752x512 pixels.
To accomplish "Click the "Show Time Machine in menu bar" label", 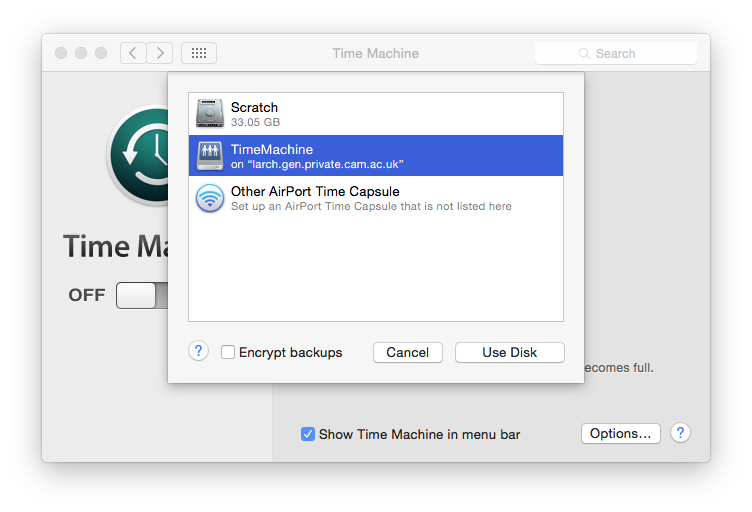I will click(x=419, y=434).
